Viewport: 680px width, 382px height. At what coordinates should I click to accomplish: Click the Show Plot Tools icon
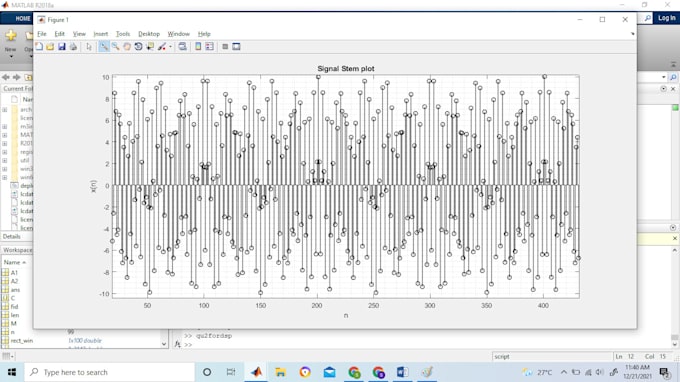coord(236,46)
